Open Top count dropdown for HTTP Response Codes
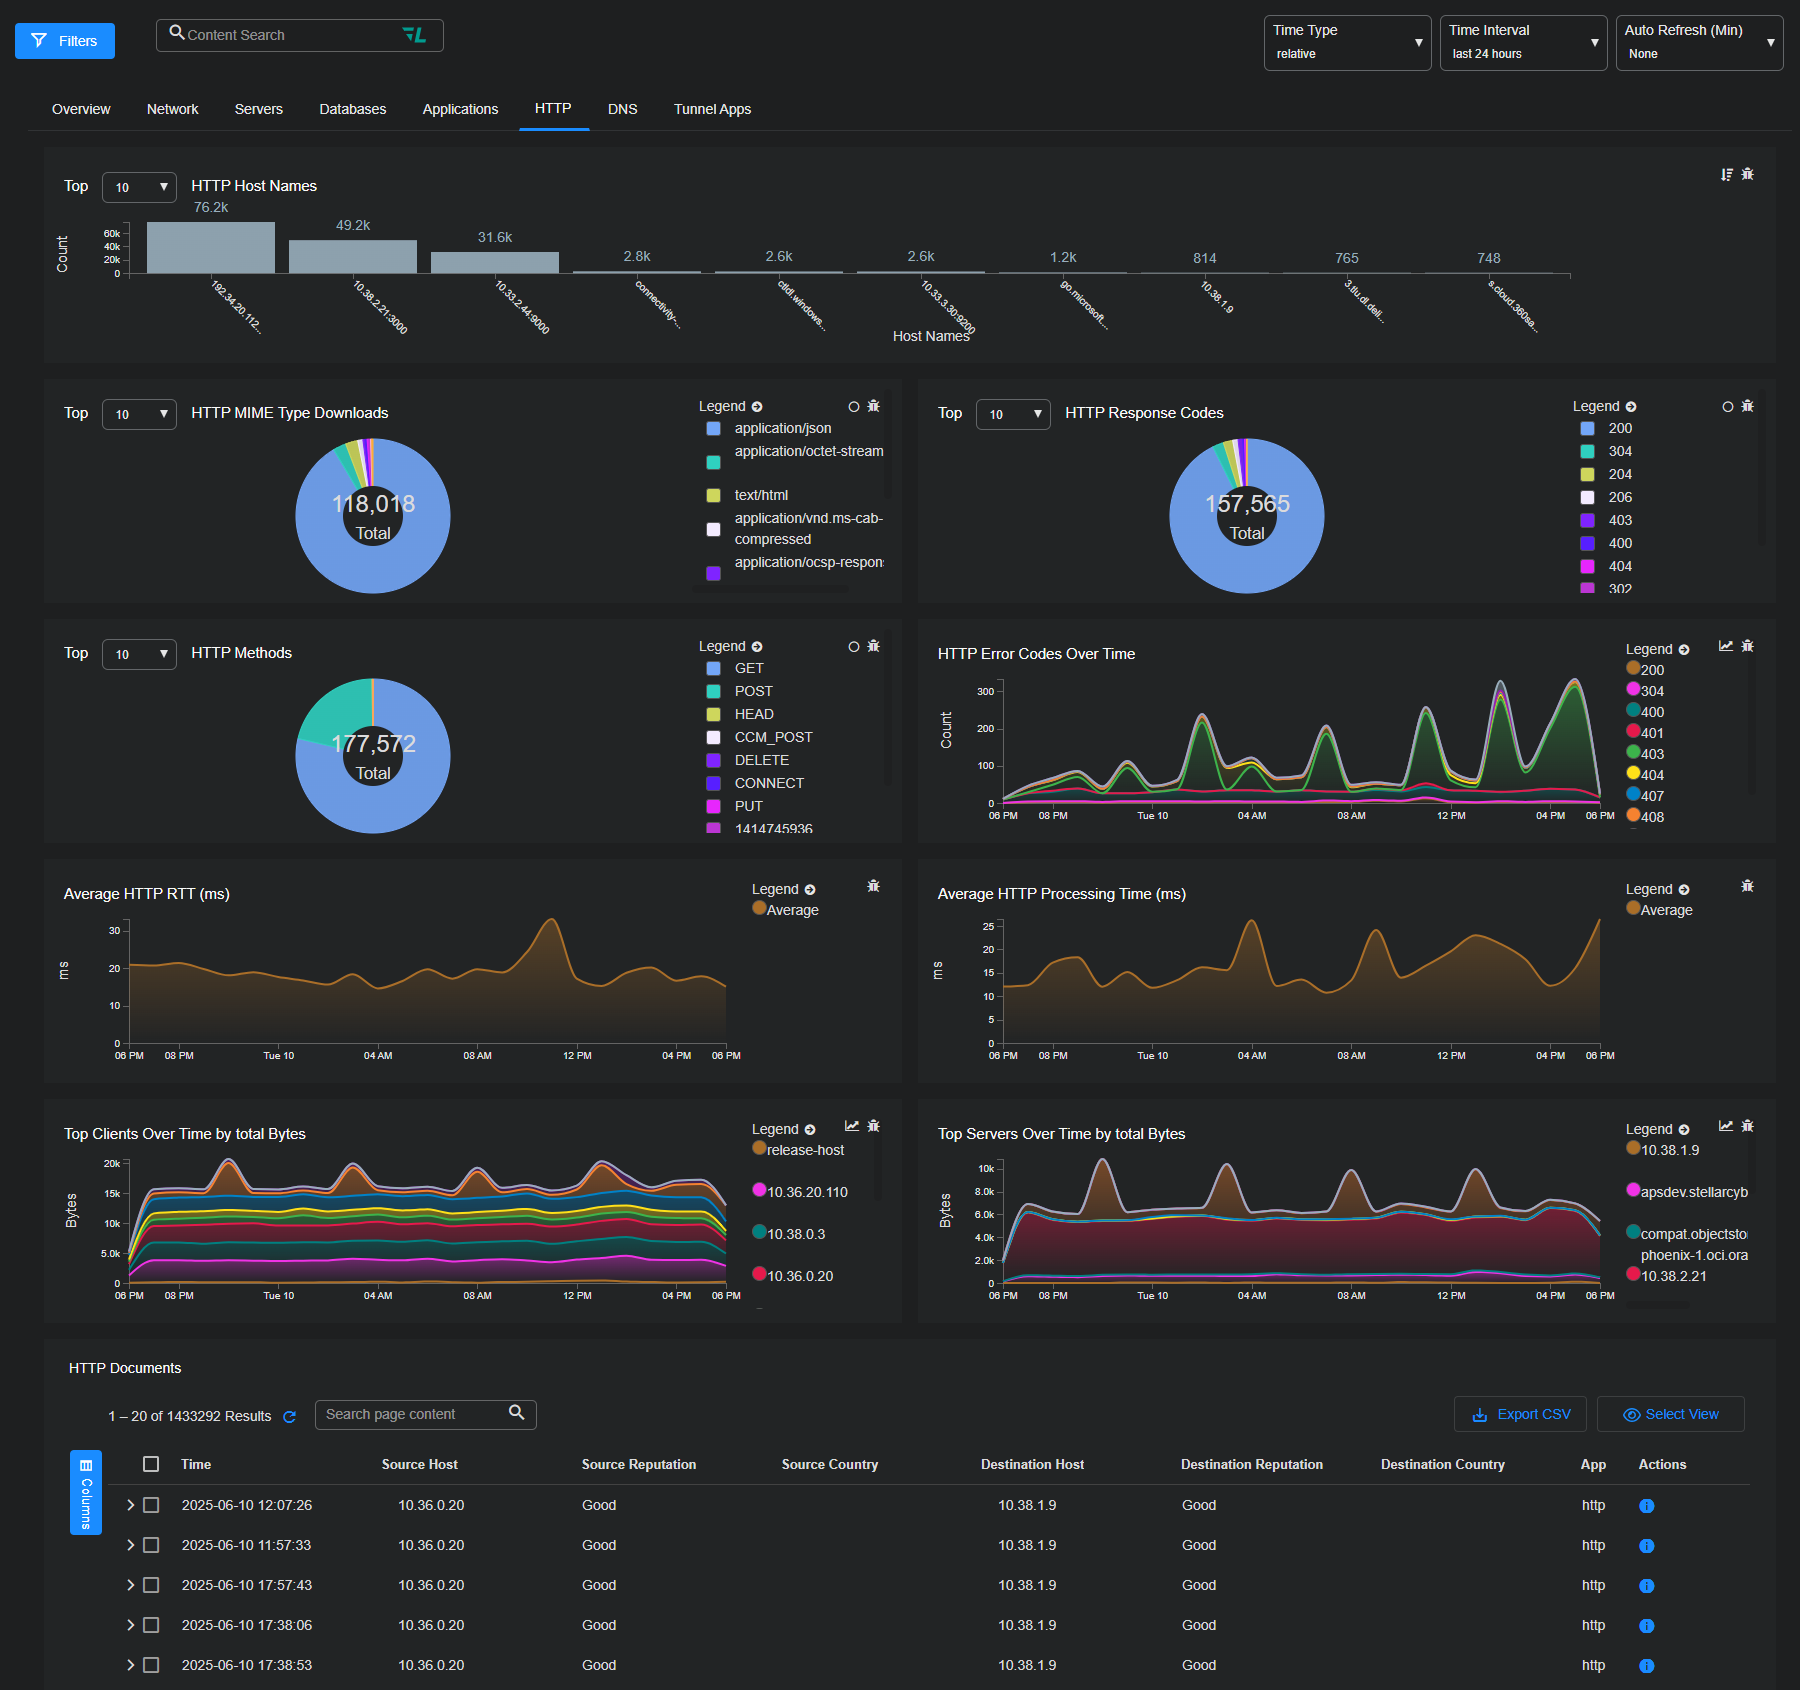Image resolution: width=1800 pixels, height=1690 pixels. 1012,414
